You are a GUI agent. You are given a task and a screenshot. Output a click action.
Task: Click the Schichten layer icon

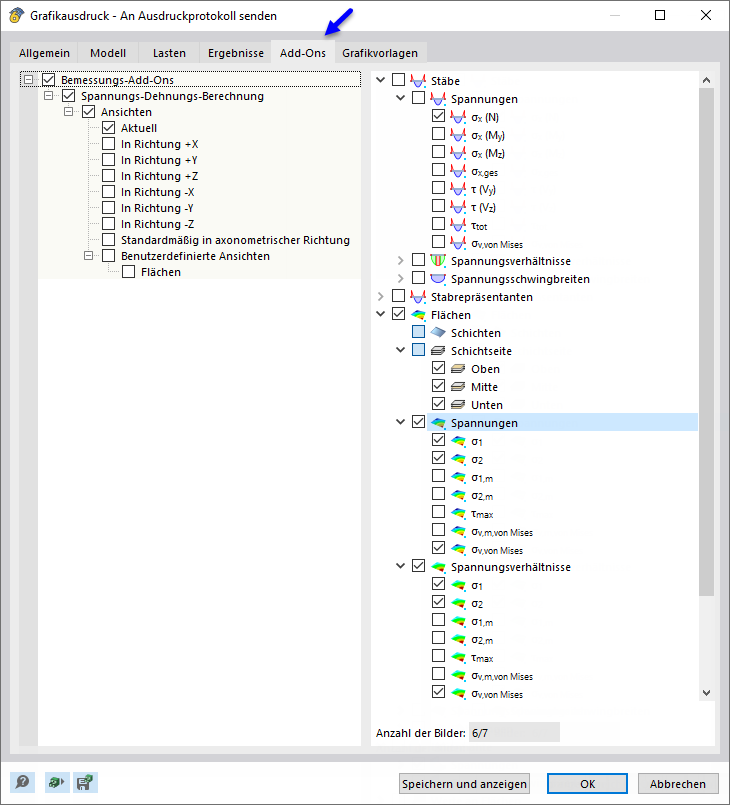point(438,333)
